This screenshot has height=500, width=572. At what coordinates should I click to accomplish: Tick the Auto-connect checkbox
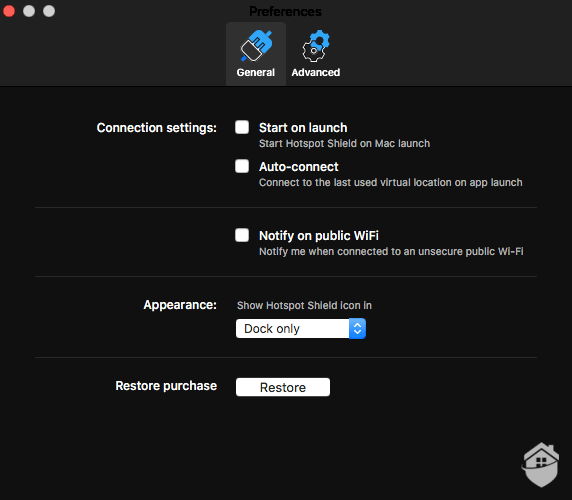pyautogui.click(x=242, y=166)
